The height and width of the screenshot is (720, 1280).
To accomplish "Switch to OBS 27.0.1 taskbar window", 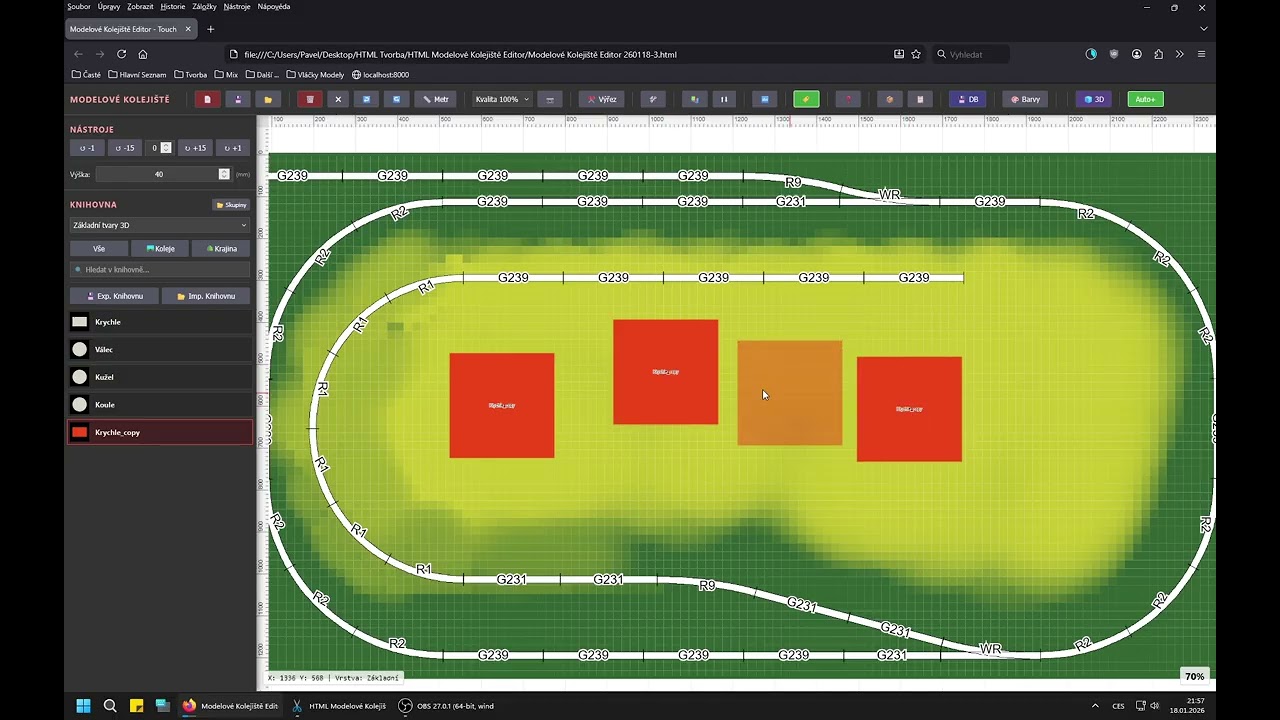I will [x=446, y=706].
